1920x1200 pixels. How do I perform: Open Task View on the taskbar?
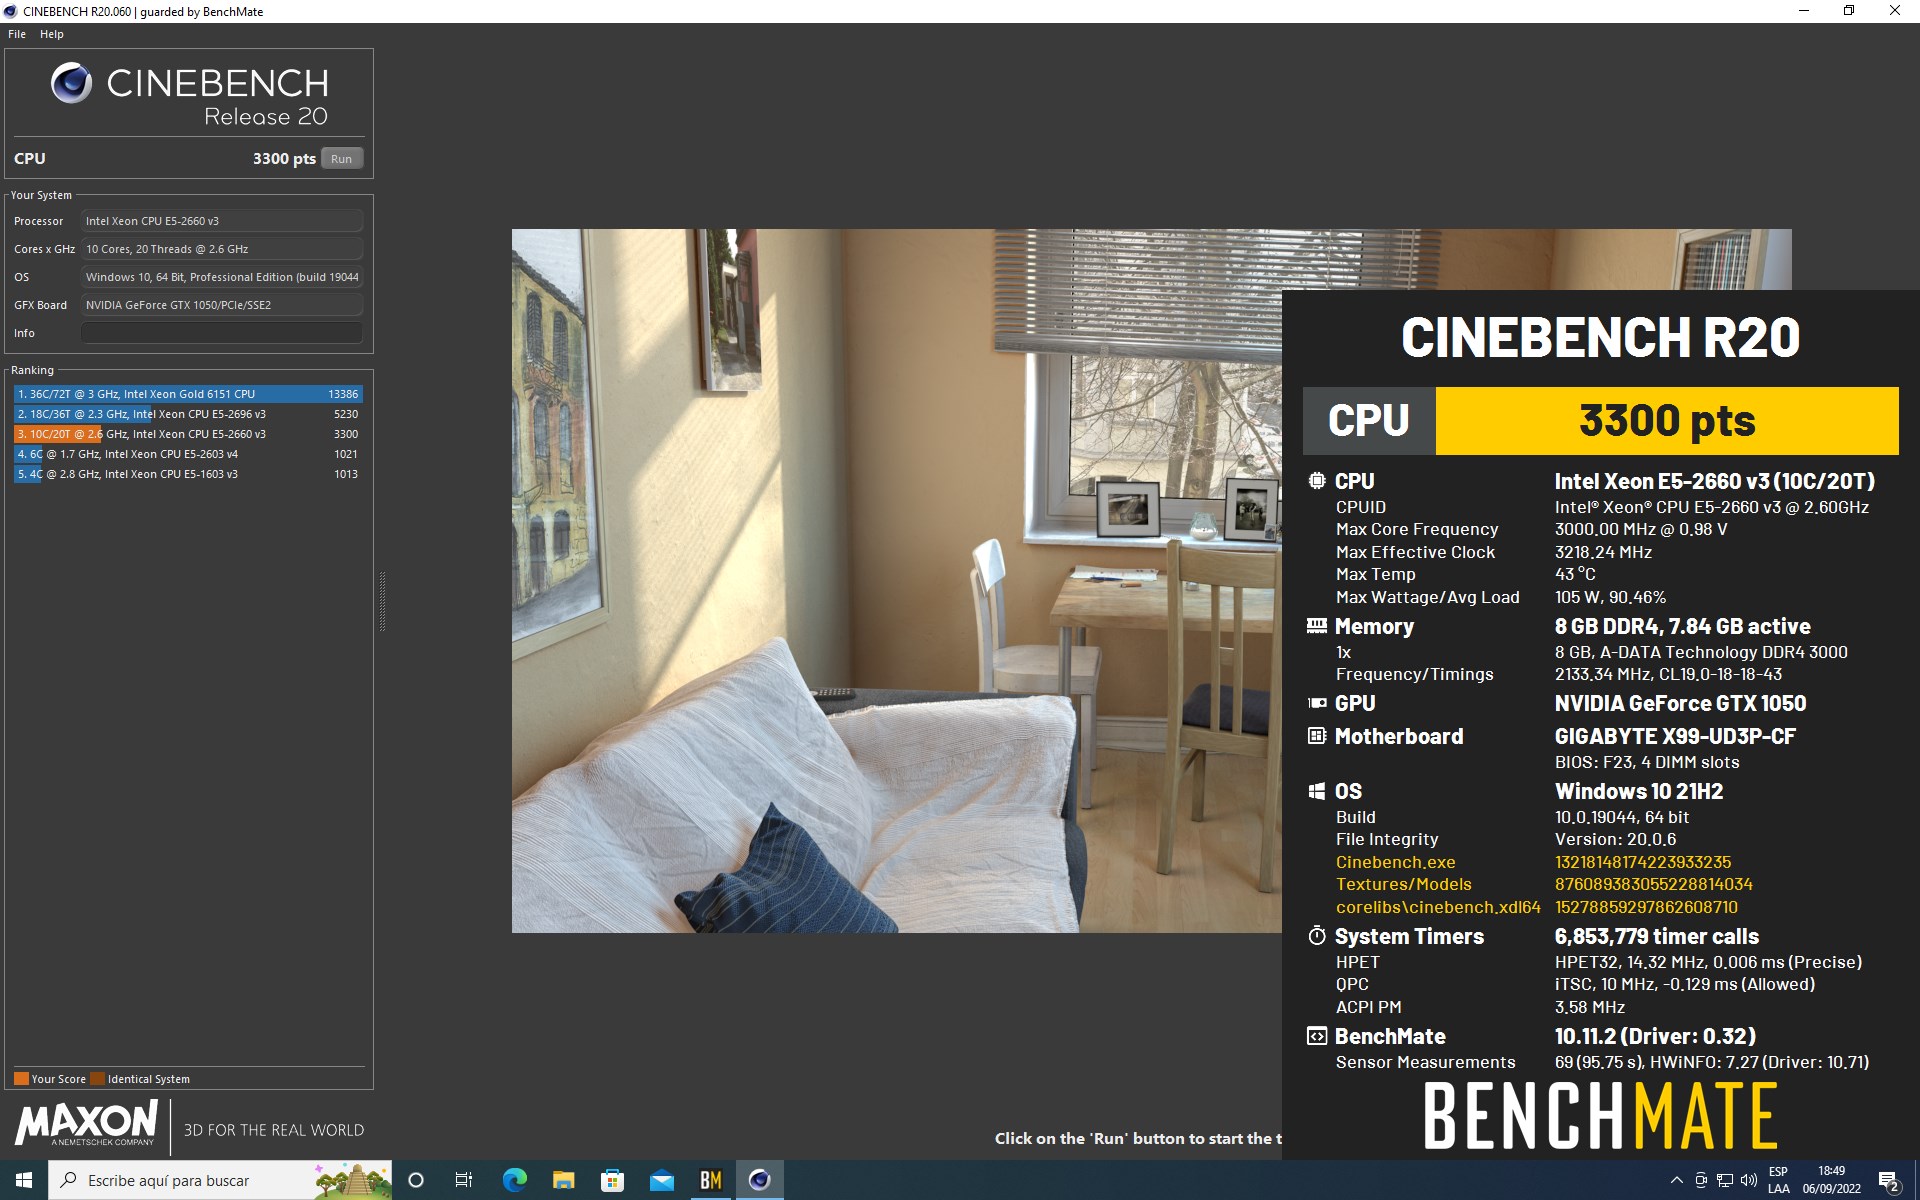[464, 1180]
